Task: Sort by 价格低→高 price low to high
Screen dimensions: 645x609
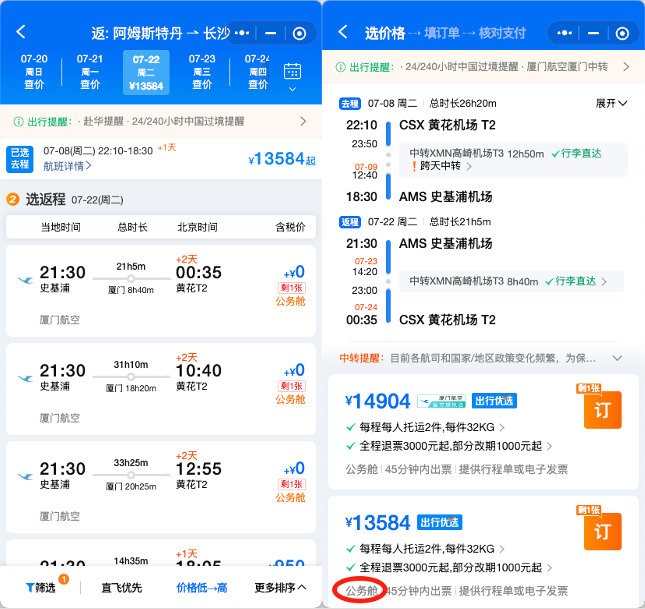Action: [x=202, y=588]
